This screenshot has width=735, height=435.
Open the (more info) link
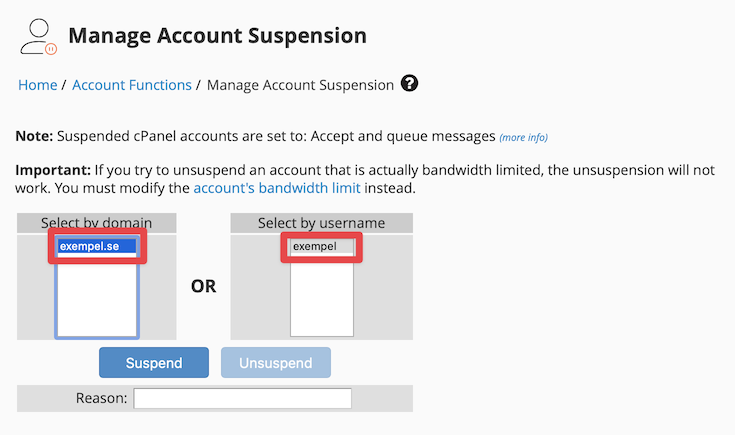(x=523, y=137)
